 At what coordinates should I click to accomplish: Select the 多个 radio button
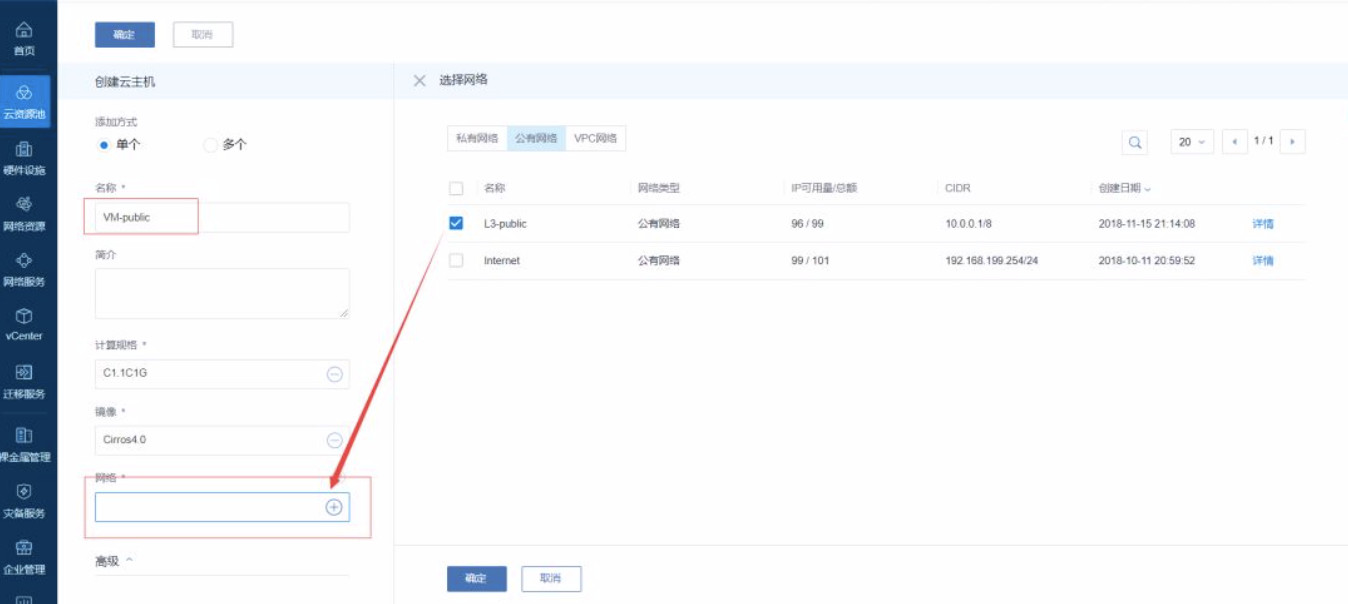pos(210,145)
